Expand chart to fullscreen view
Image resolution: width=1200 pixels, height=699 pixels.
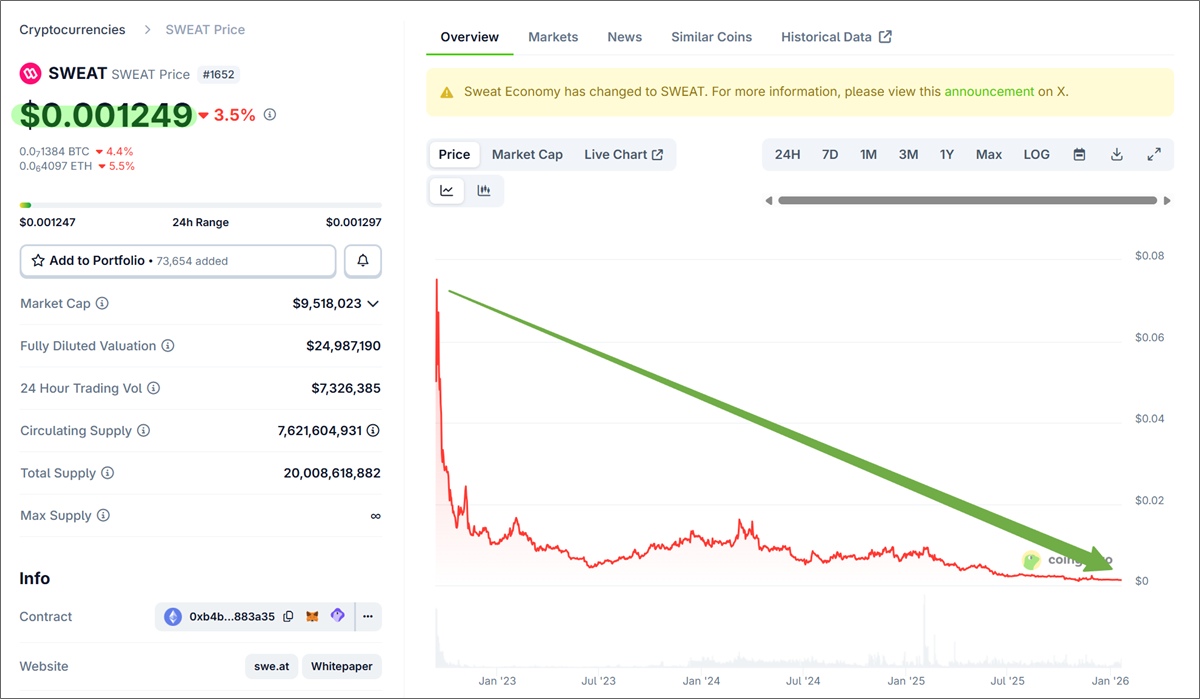(x=1154, y=154)
